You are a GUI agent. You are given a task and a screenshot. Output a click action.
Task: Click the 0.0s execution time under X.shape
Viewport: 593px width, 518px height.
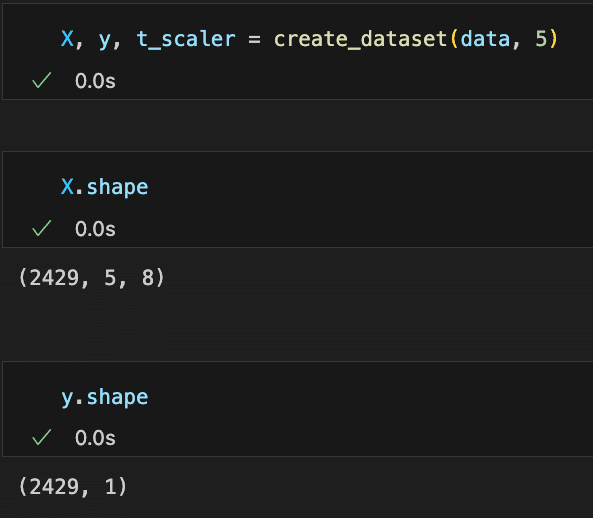(x=95, y=229)
